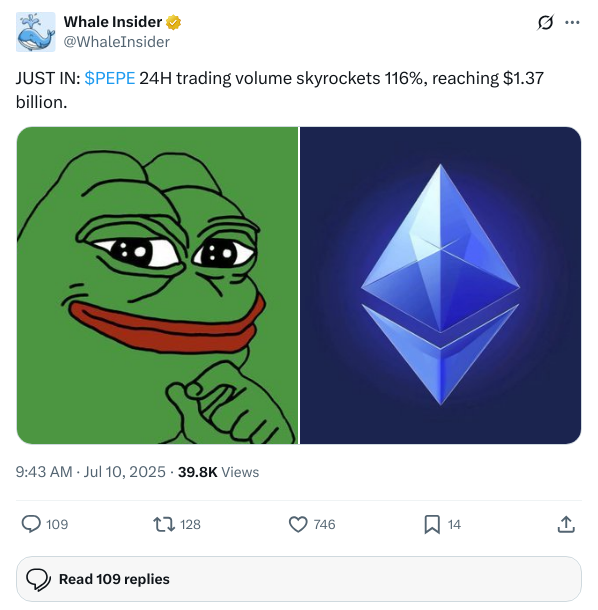Open the three-dot more options menu
This screenshot has height=610, width=598.
click(x=572, y=23)
